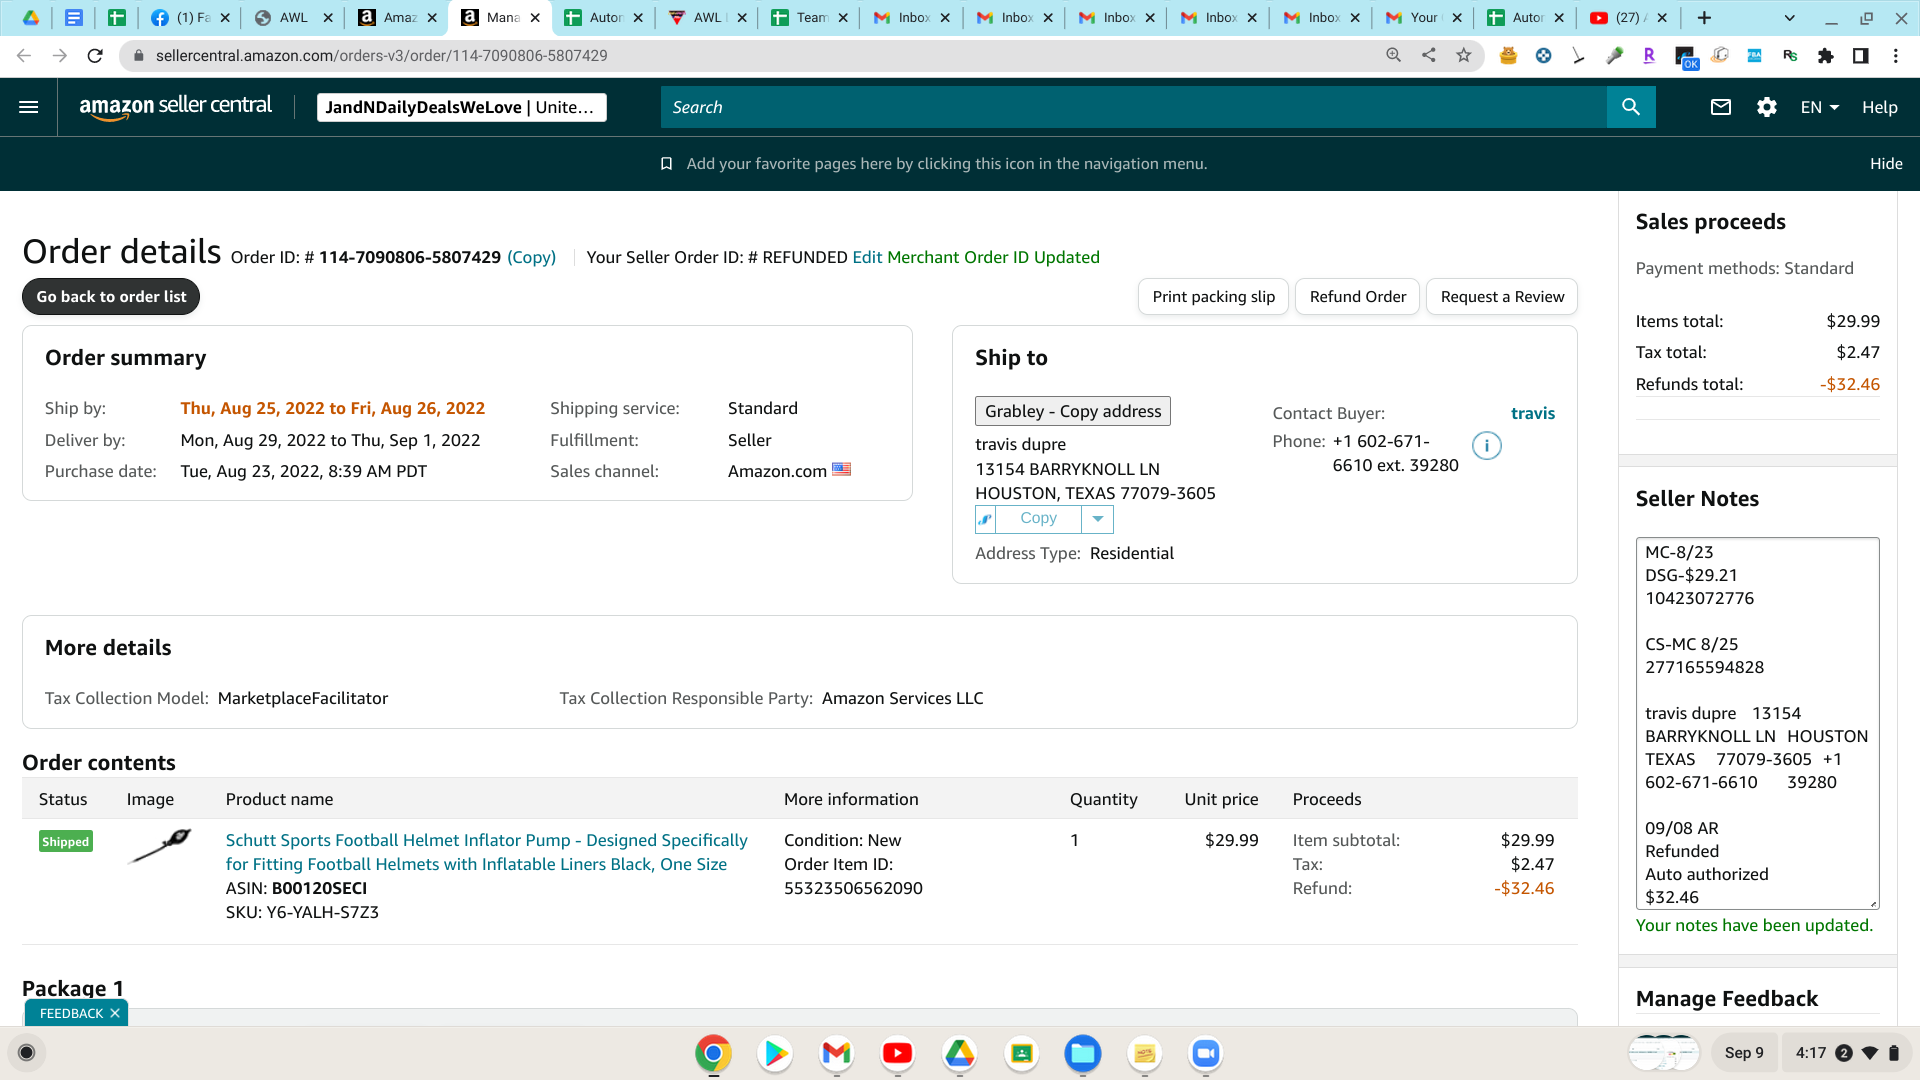Open a new browser tab
The height and width of the screenshot is (1080, 1920).
(x=1704, y=18)
